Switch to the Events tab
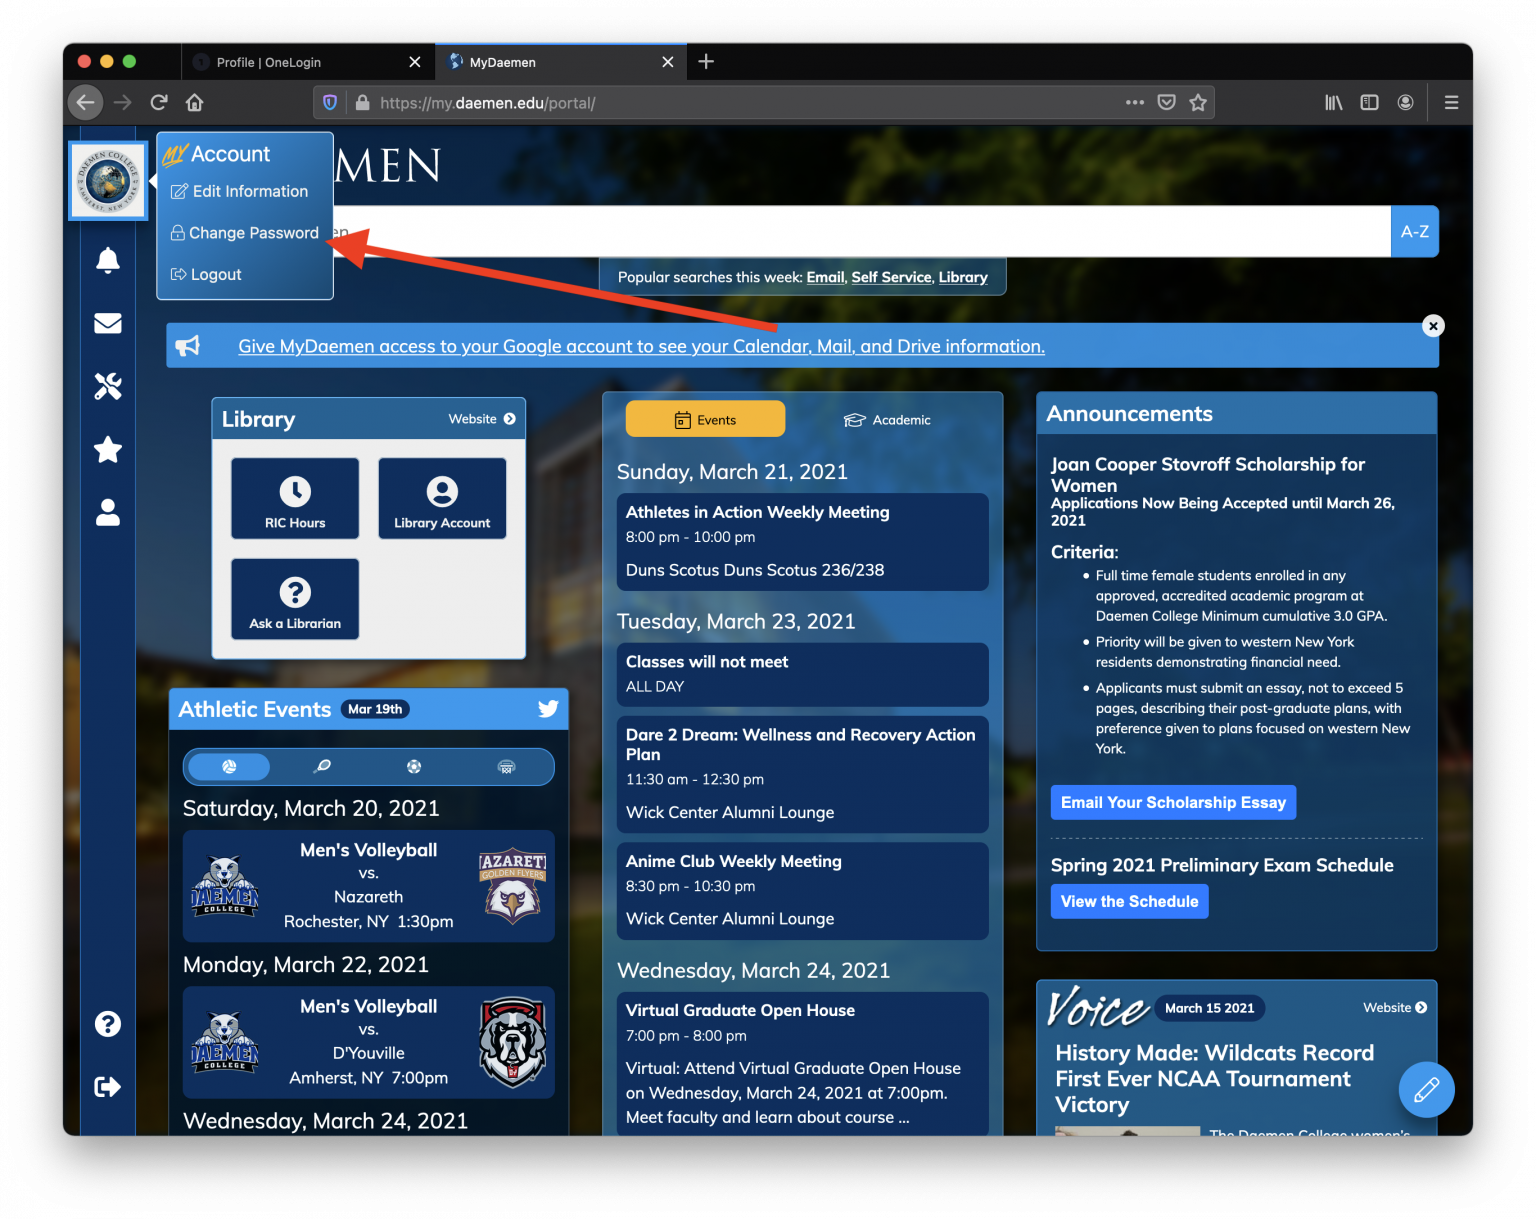Image resolution: width=1536 pixels, height=1219 pixels. 705,420
